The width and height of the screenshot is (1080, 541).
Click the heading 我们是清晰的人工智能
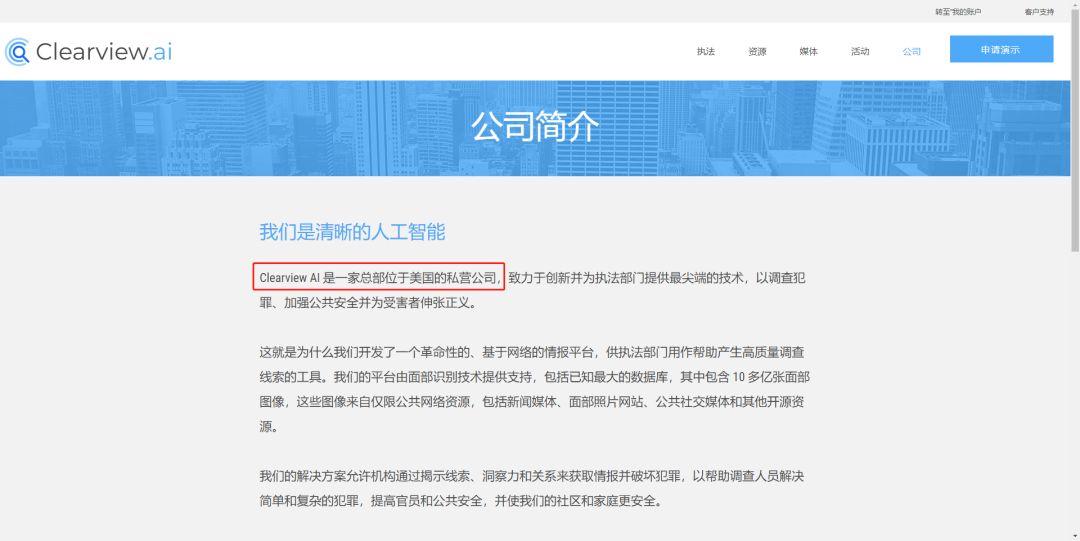click(352, 232)
